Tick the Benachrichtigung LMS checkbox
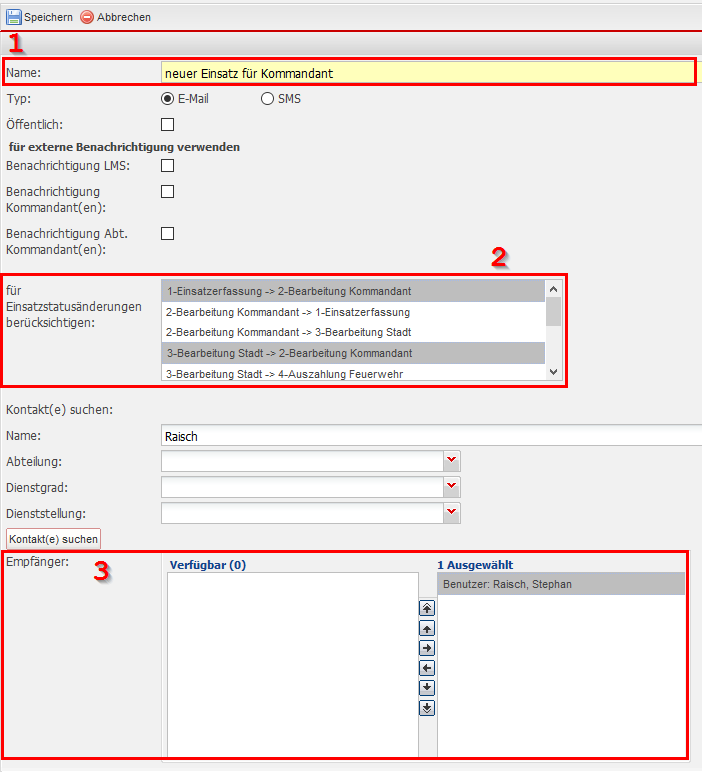Image resolution: width=702 pixels, height=772 pixels. click(168, 165)
